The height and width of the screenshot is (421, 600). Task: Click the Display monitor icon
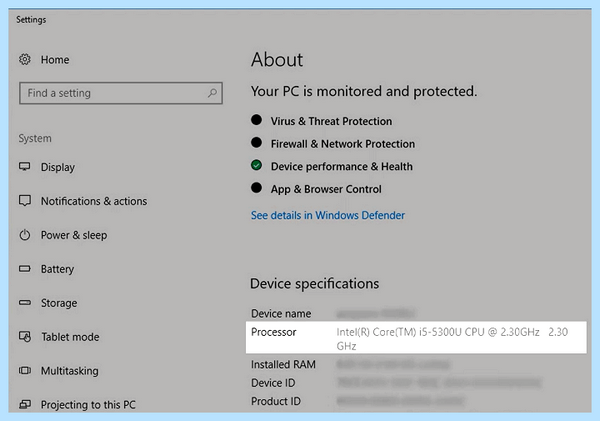(x=25, y=167)
